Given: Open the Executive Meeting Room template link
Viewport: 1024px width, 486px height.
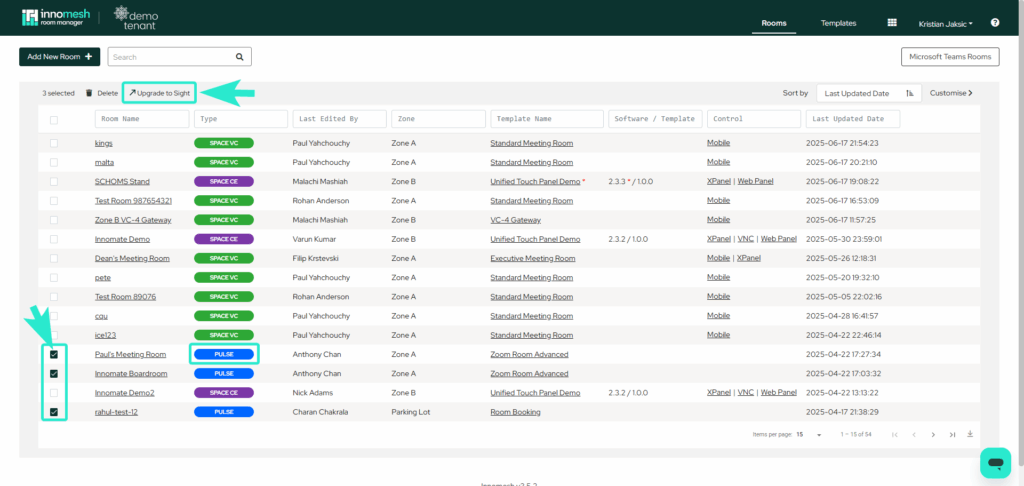Looking at the screenshot, I should pos(533,259).
